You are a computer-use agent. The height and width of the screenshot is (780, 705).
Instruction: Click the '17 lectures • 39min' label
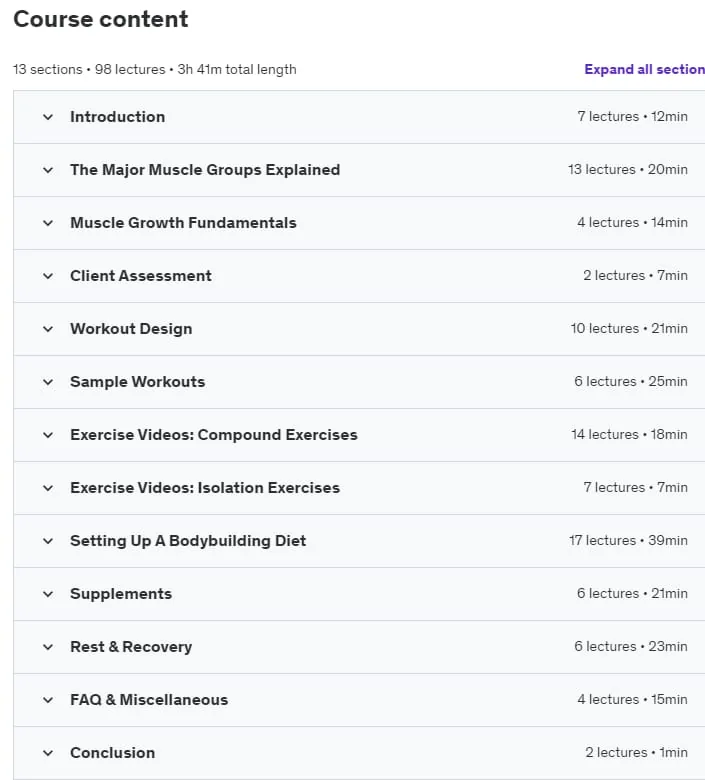(x=628, y=540)
